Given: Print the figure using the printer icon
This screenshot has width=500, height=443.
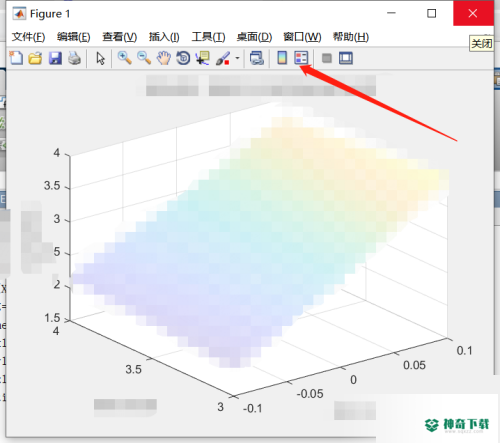Looking at the screenshot, I should [75, 58].
